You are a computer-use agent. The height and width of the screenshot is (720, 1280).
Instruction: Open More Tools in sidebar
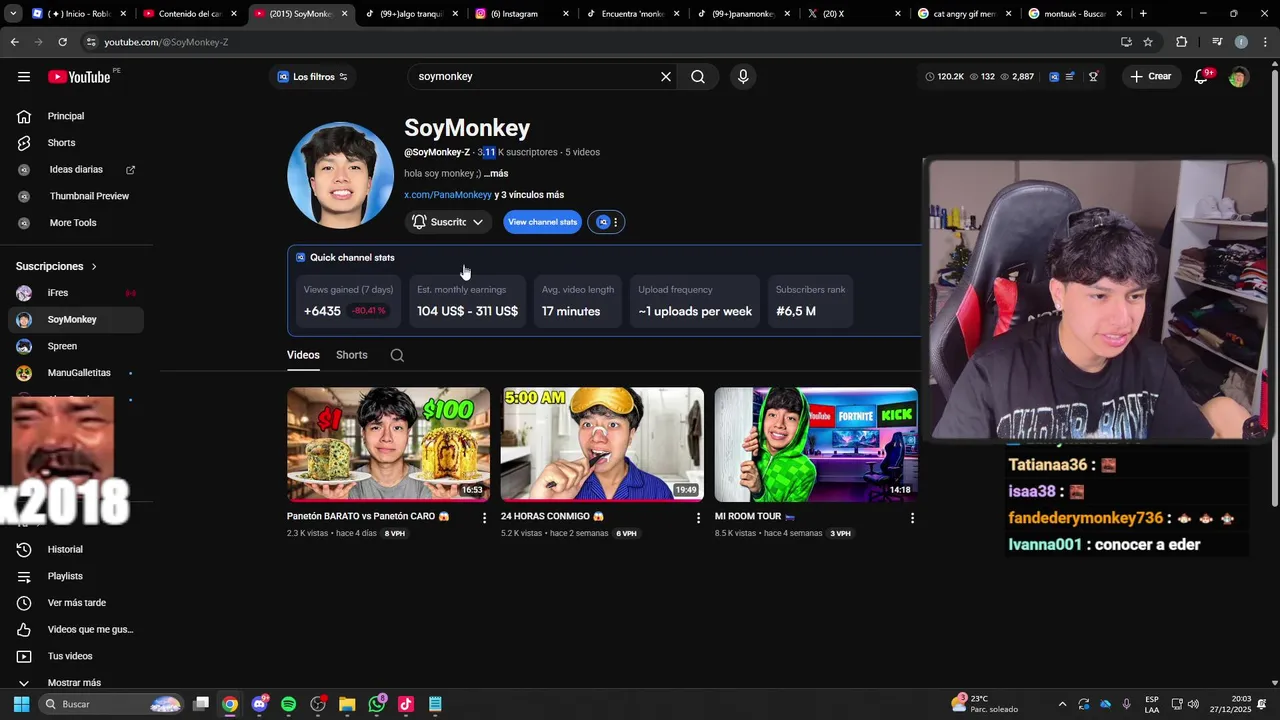point(74,223)
